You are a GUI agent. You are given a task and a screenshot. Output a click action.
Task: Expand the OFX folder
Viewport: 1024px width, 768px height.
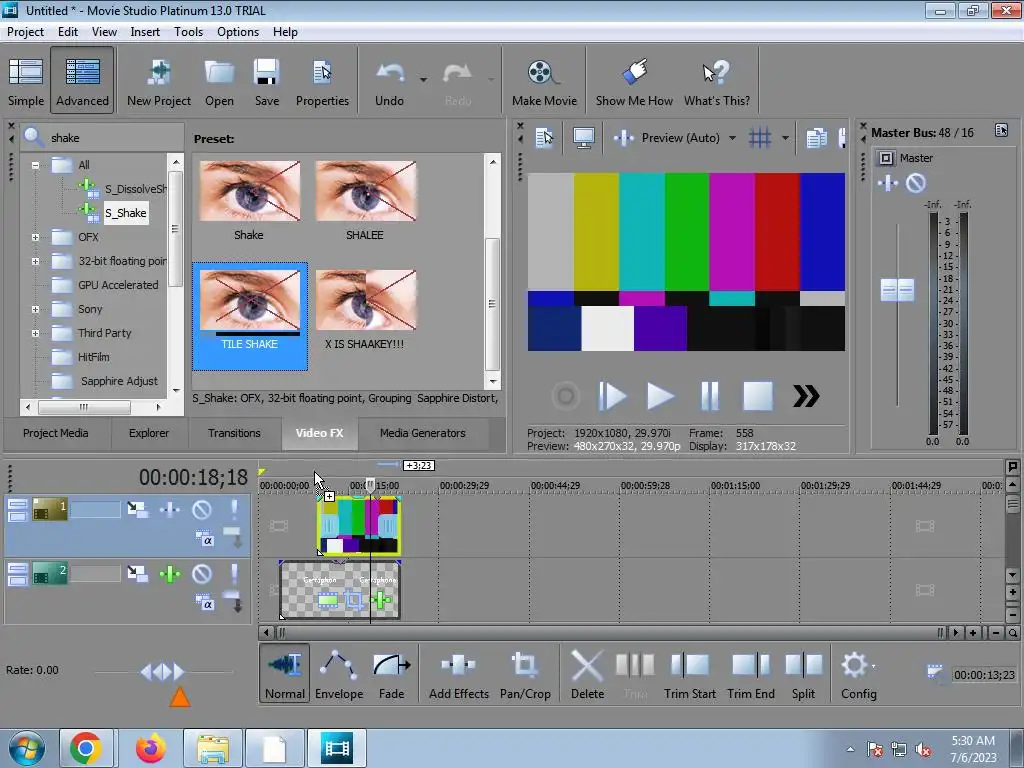pos(35,238)
